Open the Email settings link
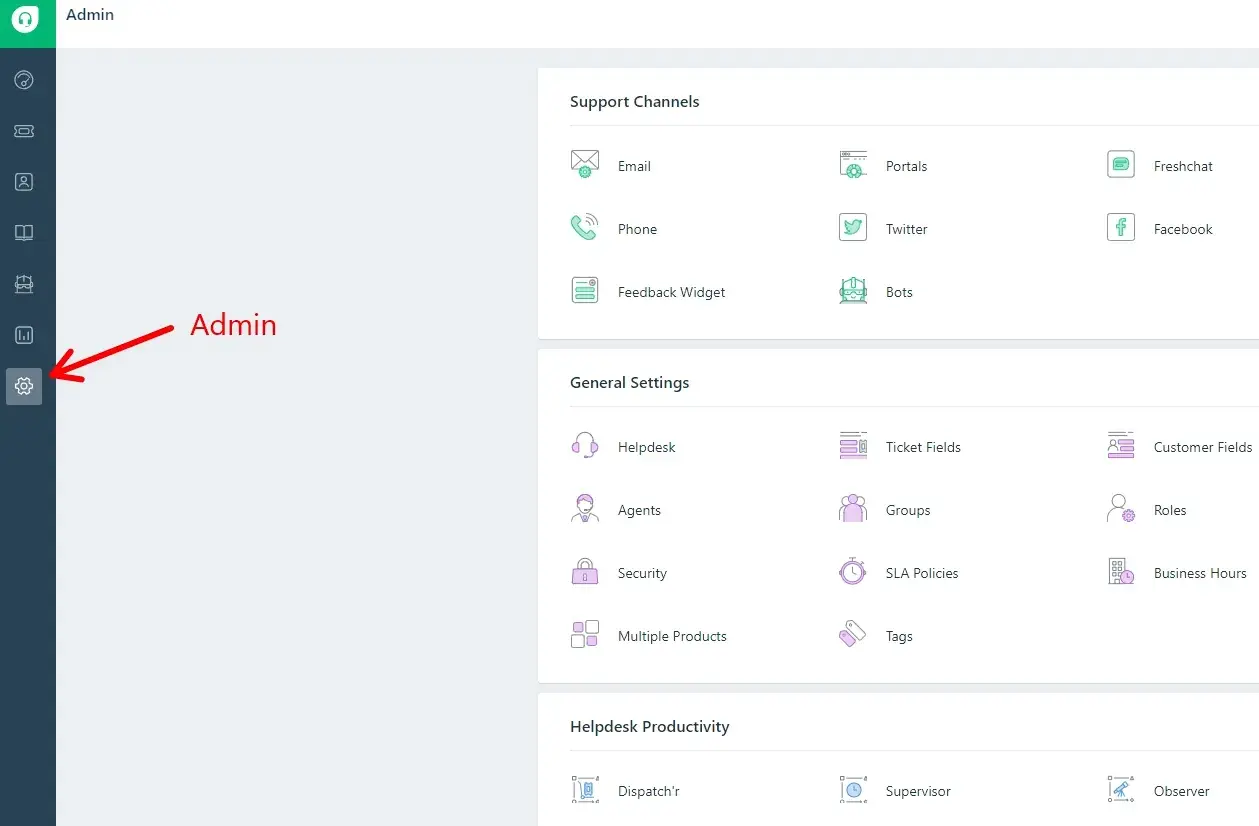This screenshot has width=1259, height=826. [634, 166]
